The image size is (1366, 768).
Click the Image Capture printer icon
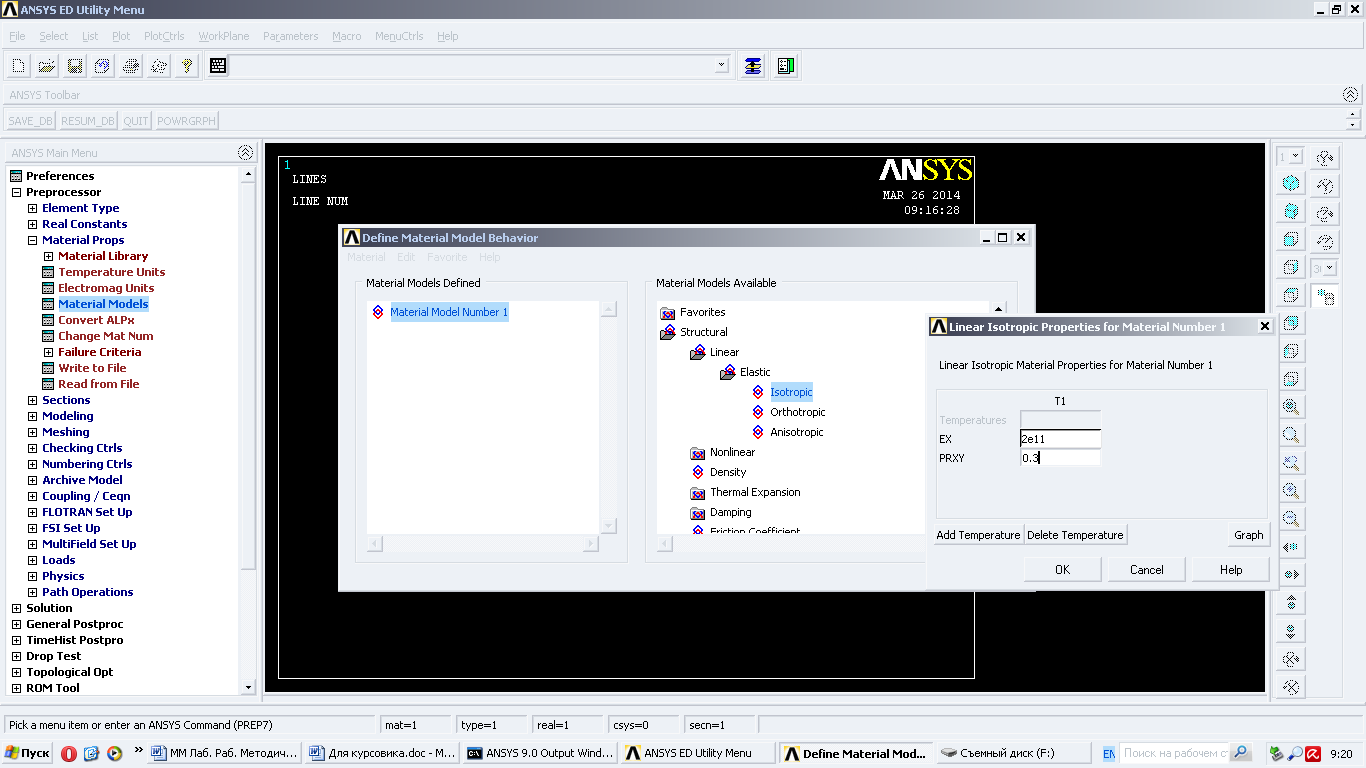click(x=130, y=66)
